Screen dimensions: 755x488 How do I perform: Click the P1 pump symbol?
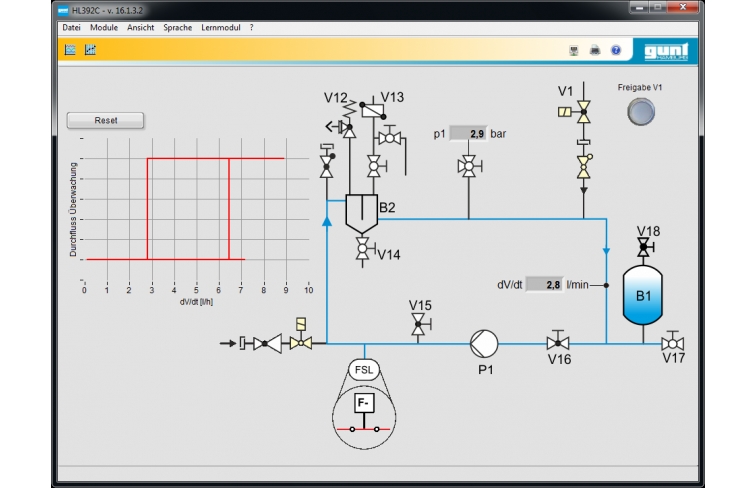pyautogui.click(x=484, y=344)
